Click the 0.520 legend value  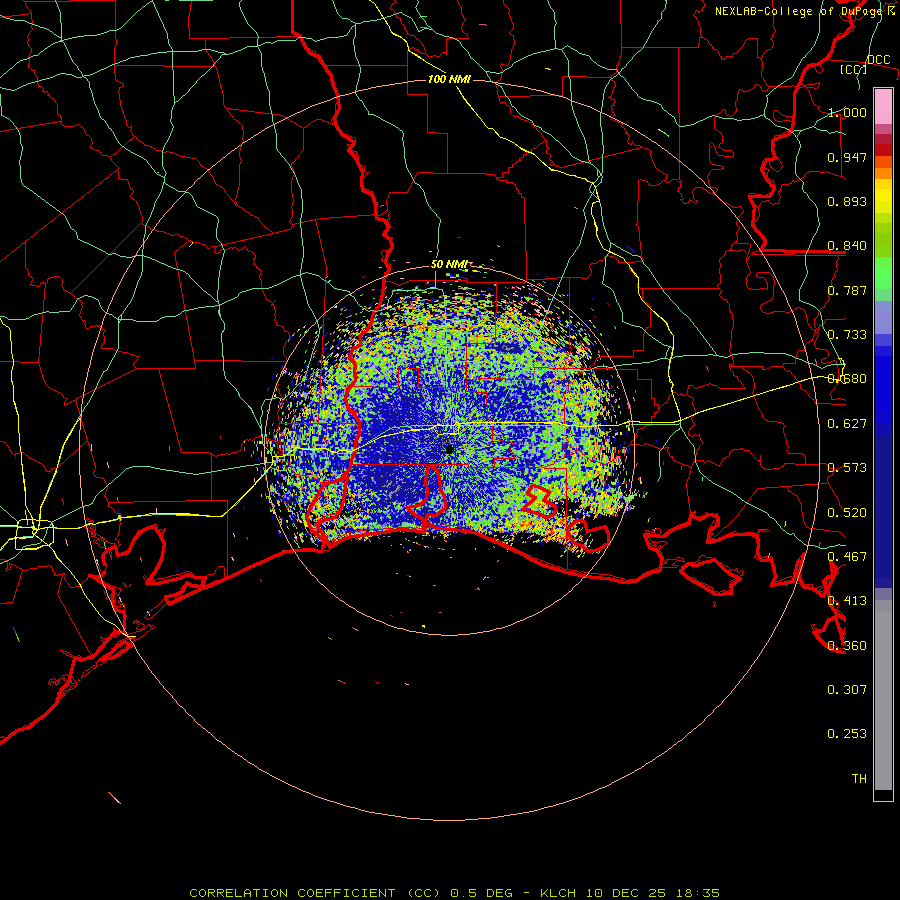pos(847,513)
